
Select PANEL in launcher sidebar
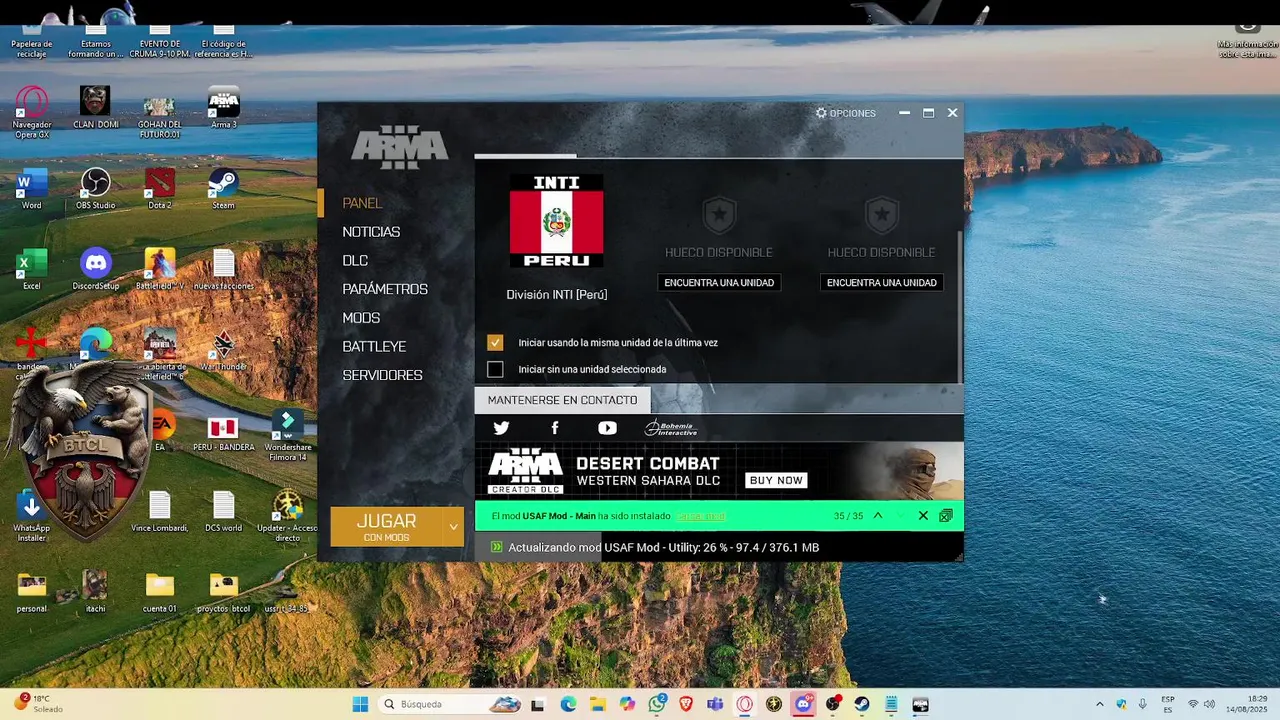[362, 203]
